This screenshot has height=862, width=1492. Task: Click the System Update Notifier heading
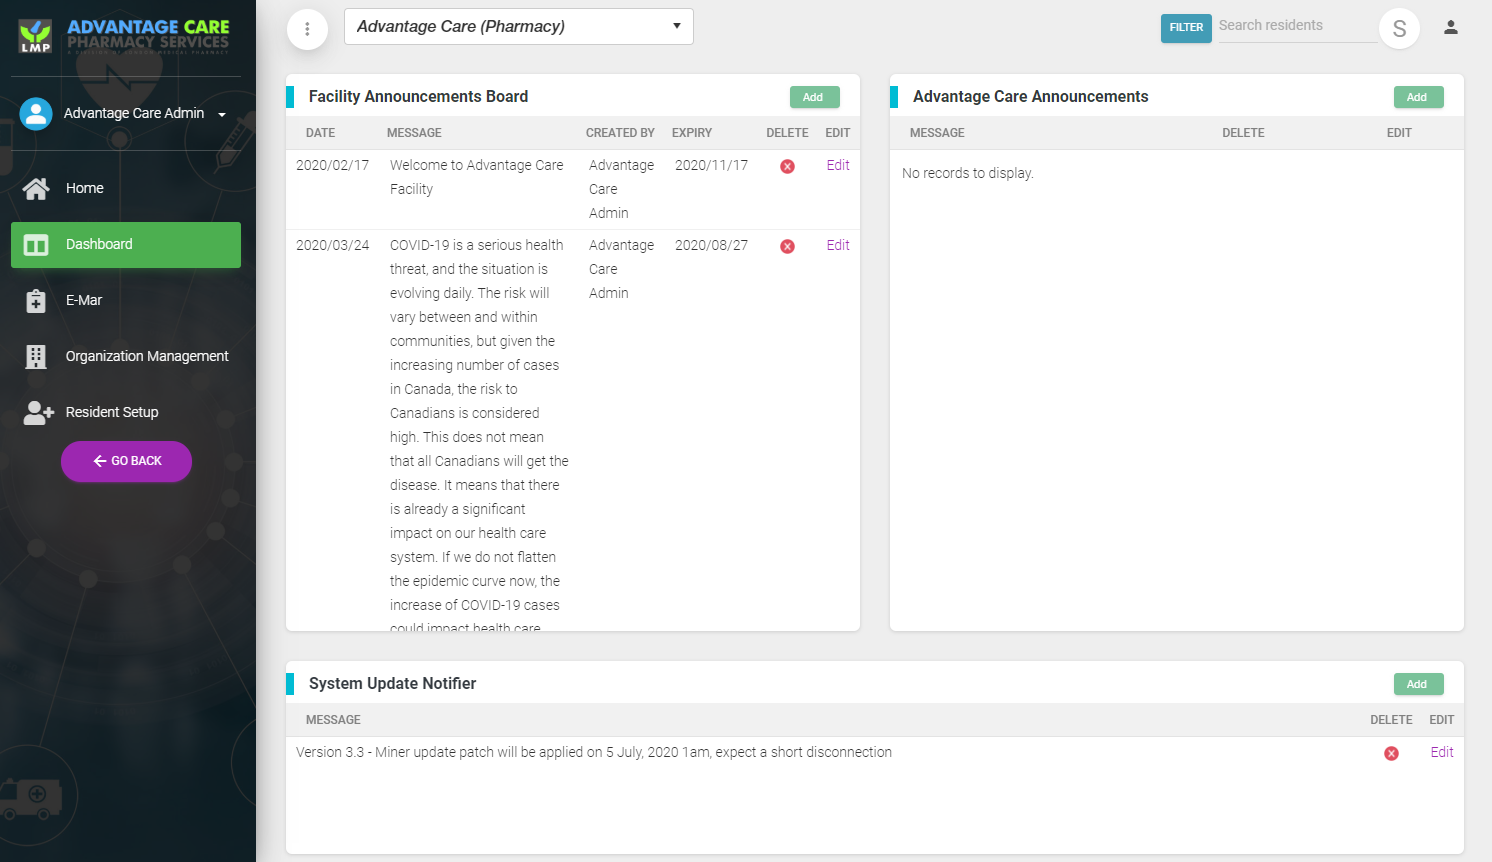[x=392, y=684]
